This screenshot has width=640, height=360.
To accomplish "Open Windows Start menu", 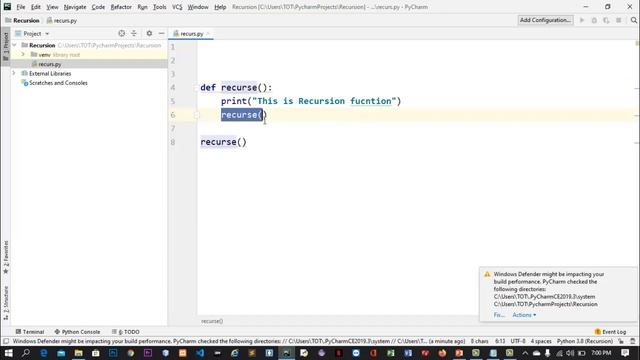I will point(8,353).
